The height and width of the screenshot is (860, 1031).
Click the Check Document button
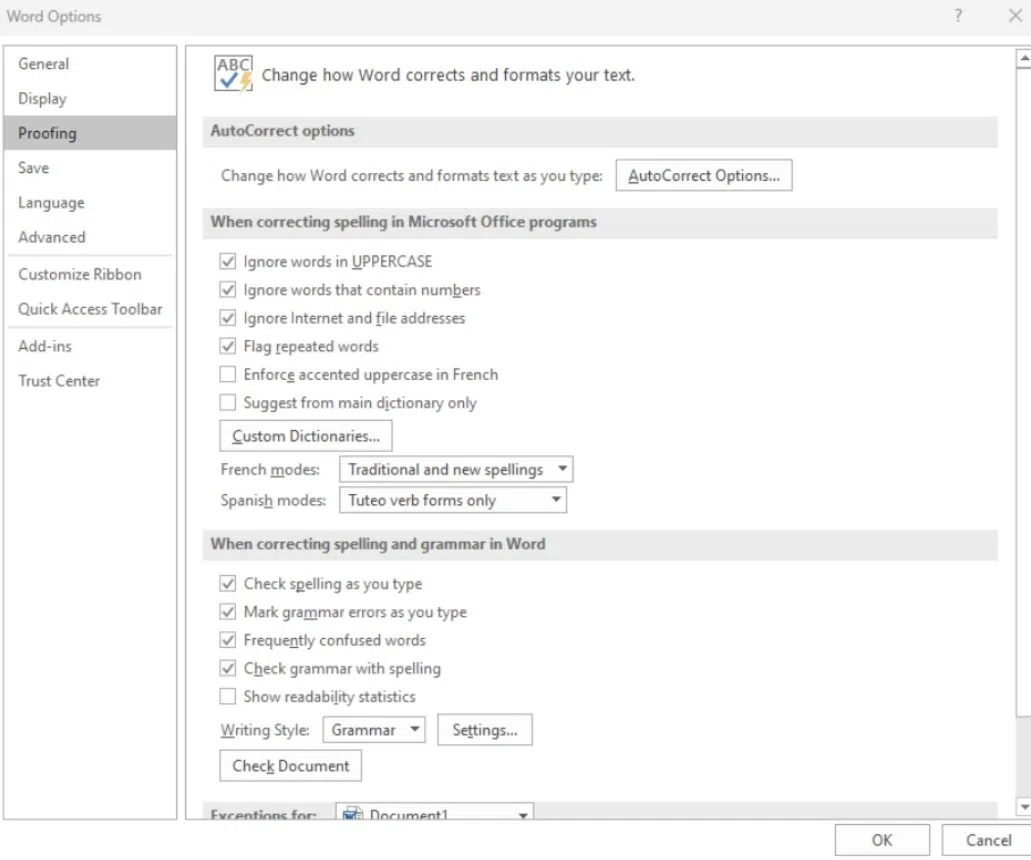(291, 766)
